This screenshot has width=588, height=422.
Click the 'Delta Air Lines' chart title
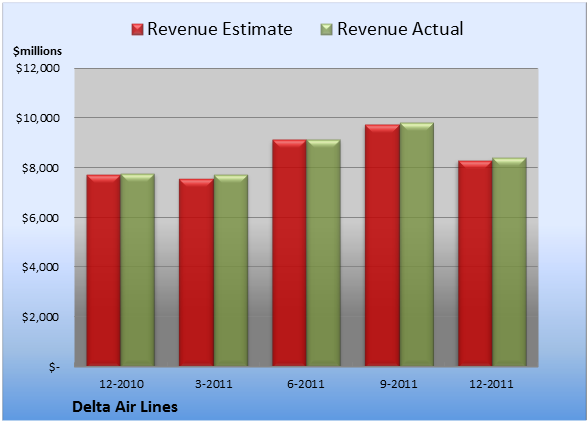(125, 407)
